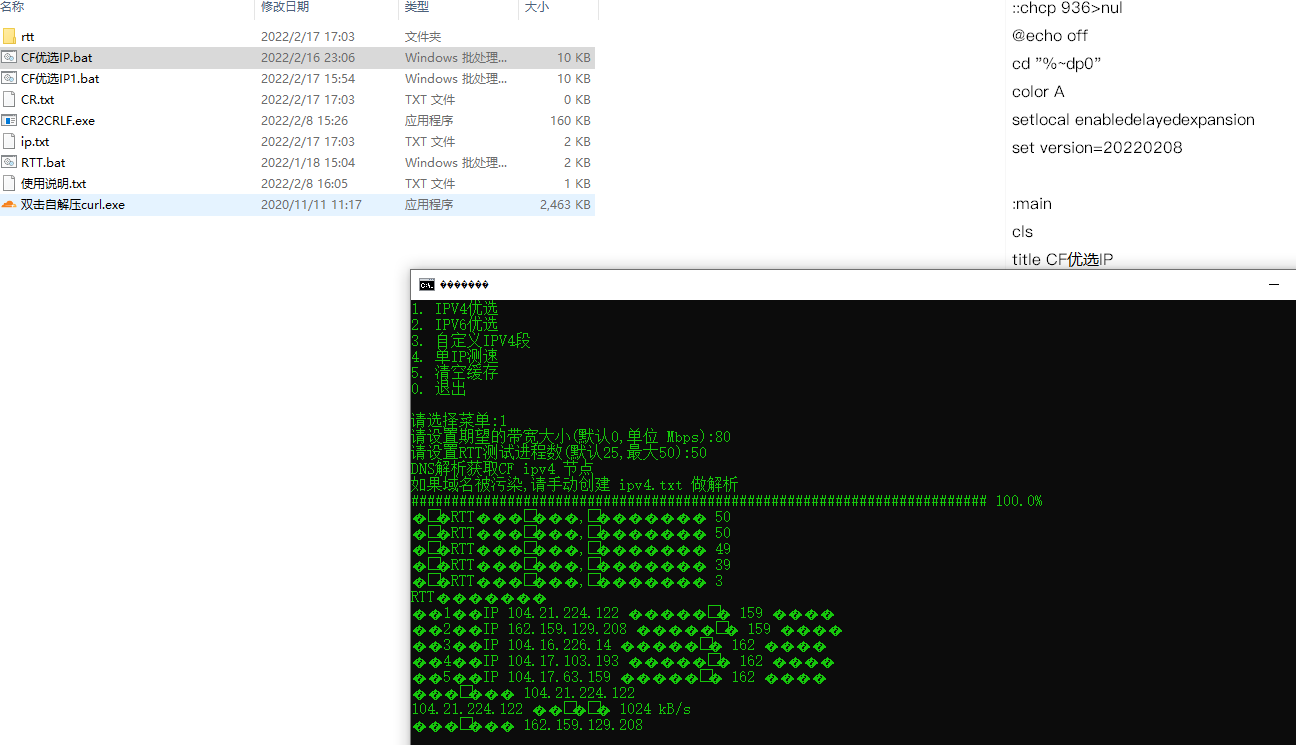Select the CR2CRLF.exe application icon
Screen dimensions: 1296x745
pos(10,120)
